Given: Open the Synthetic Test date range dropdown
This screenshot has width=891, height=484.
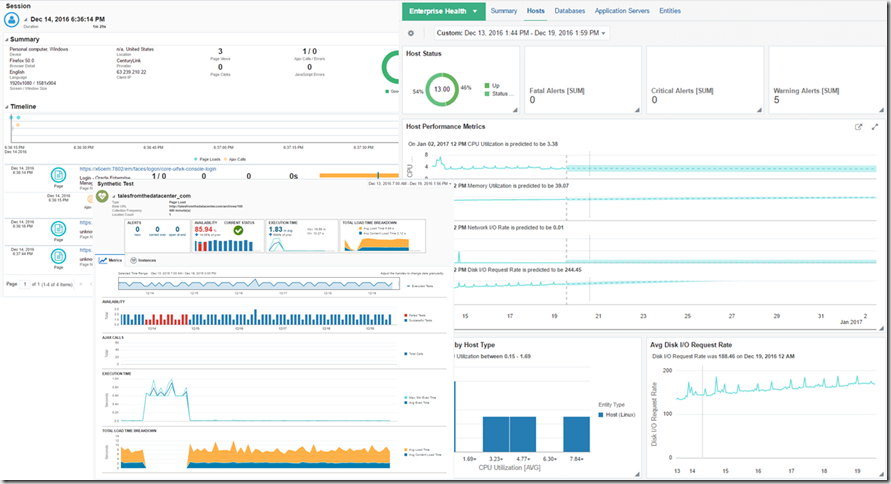Looking at the screenshot, I should pos(410,183).
